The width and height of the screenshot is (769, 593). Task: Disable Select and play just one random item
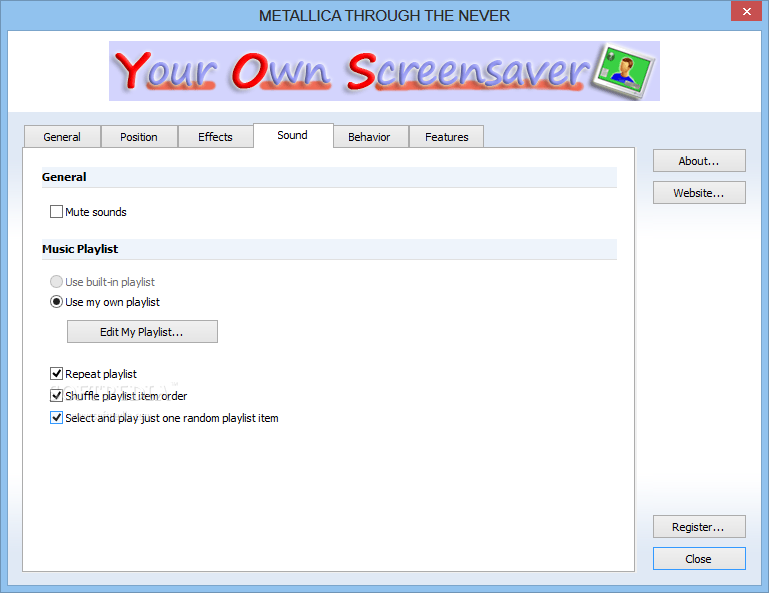pyautogui.click(x=56, y=418)
